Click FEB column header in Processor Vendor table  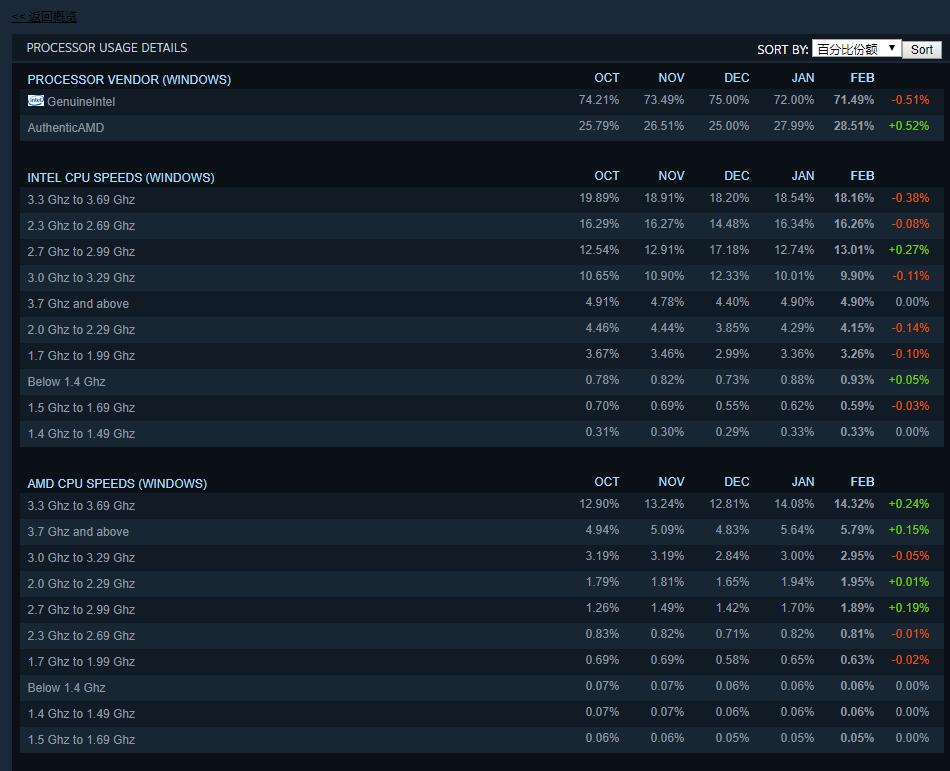tap(861, 78)
